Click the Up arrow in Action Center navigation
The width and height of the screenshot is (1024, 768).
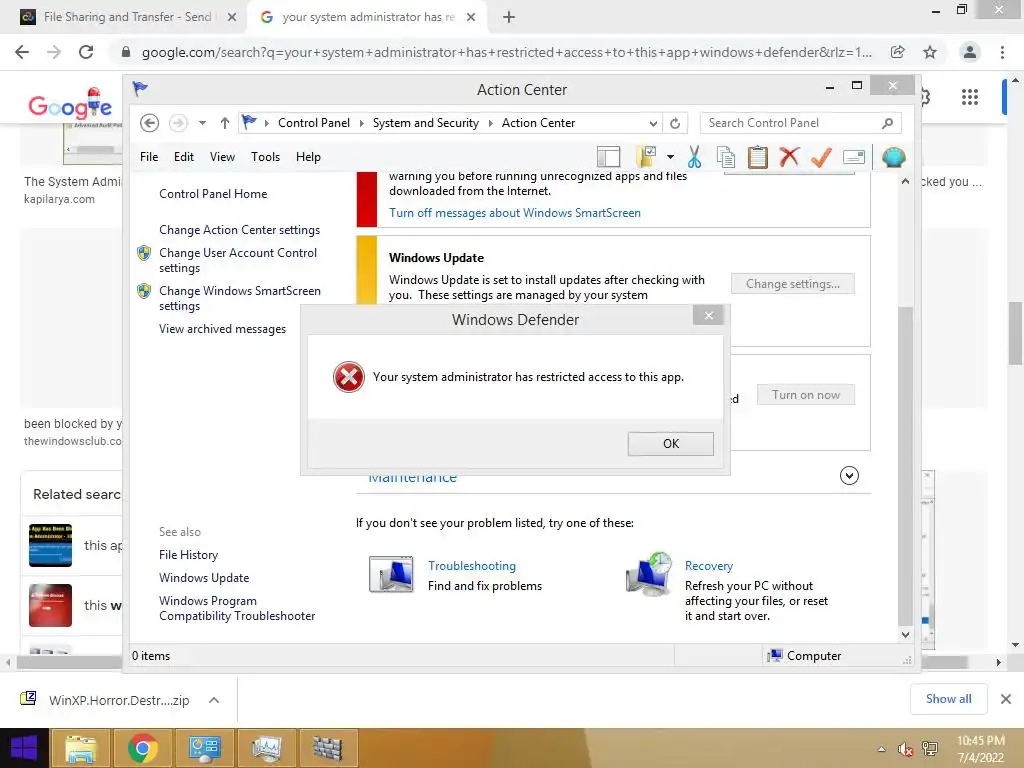(x=225, y=123)
